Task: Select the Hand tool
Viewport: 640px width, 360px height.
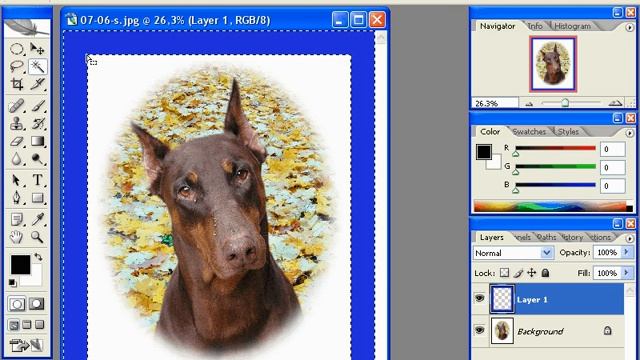Action: tap(17, 237)
